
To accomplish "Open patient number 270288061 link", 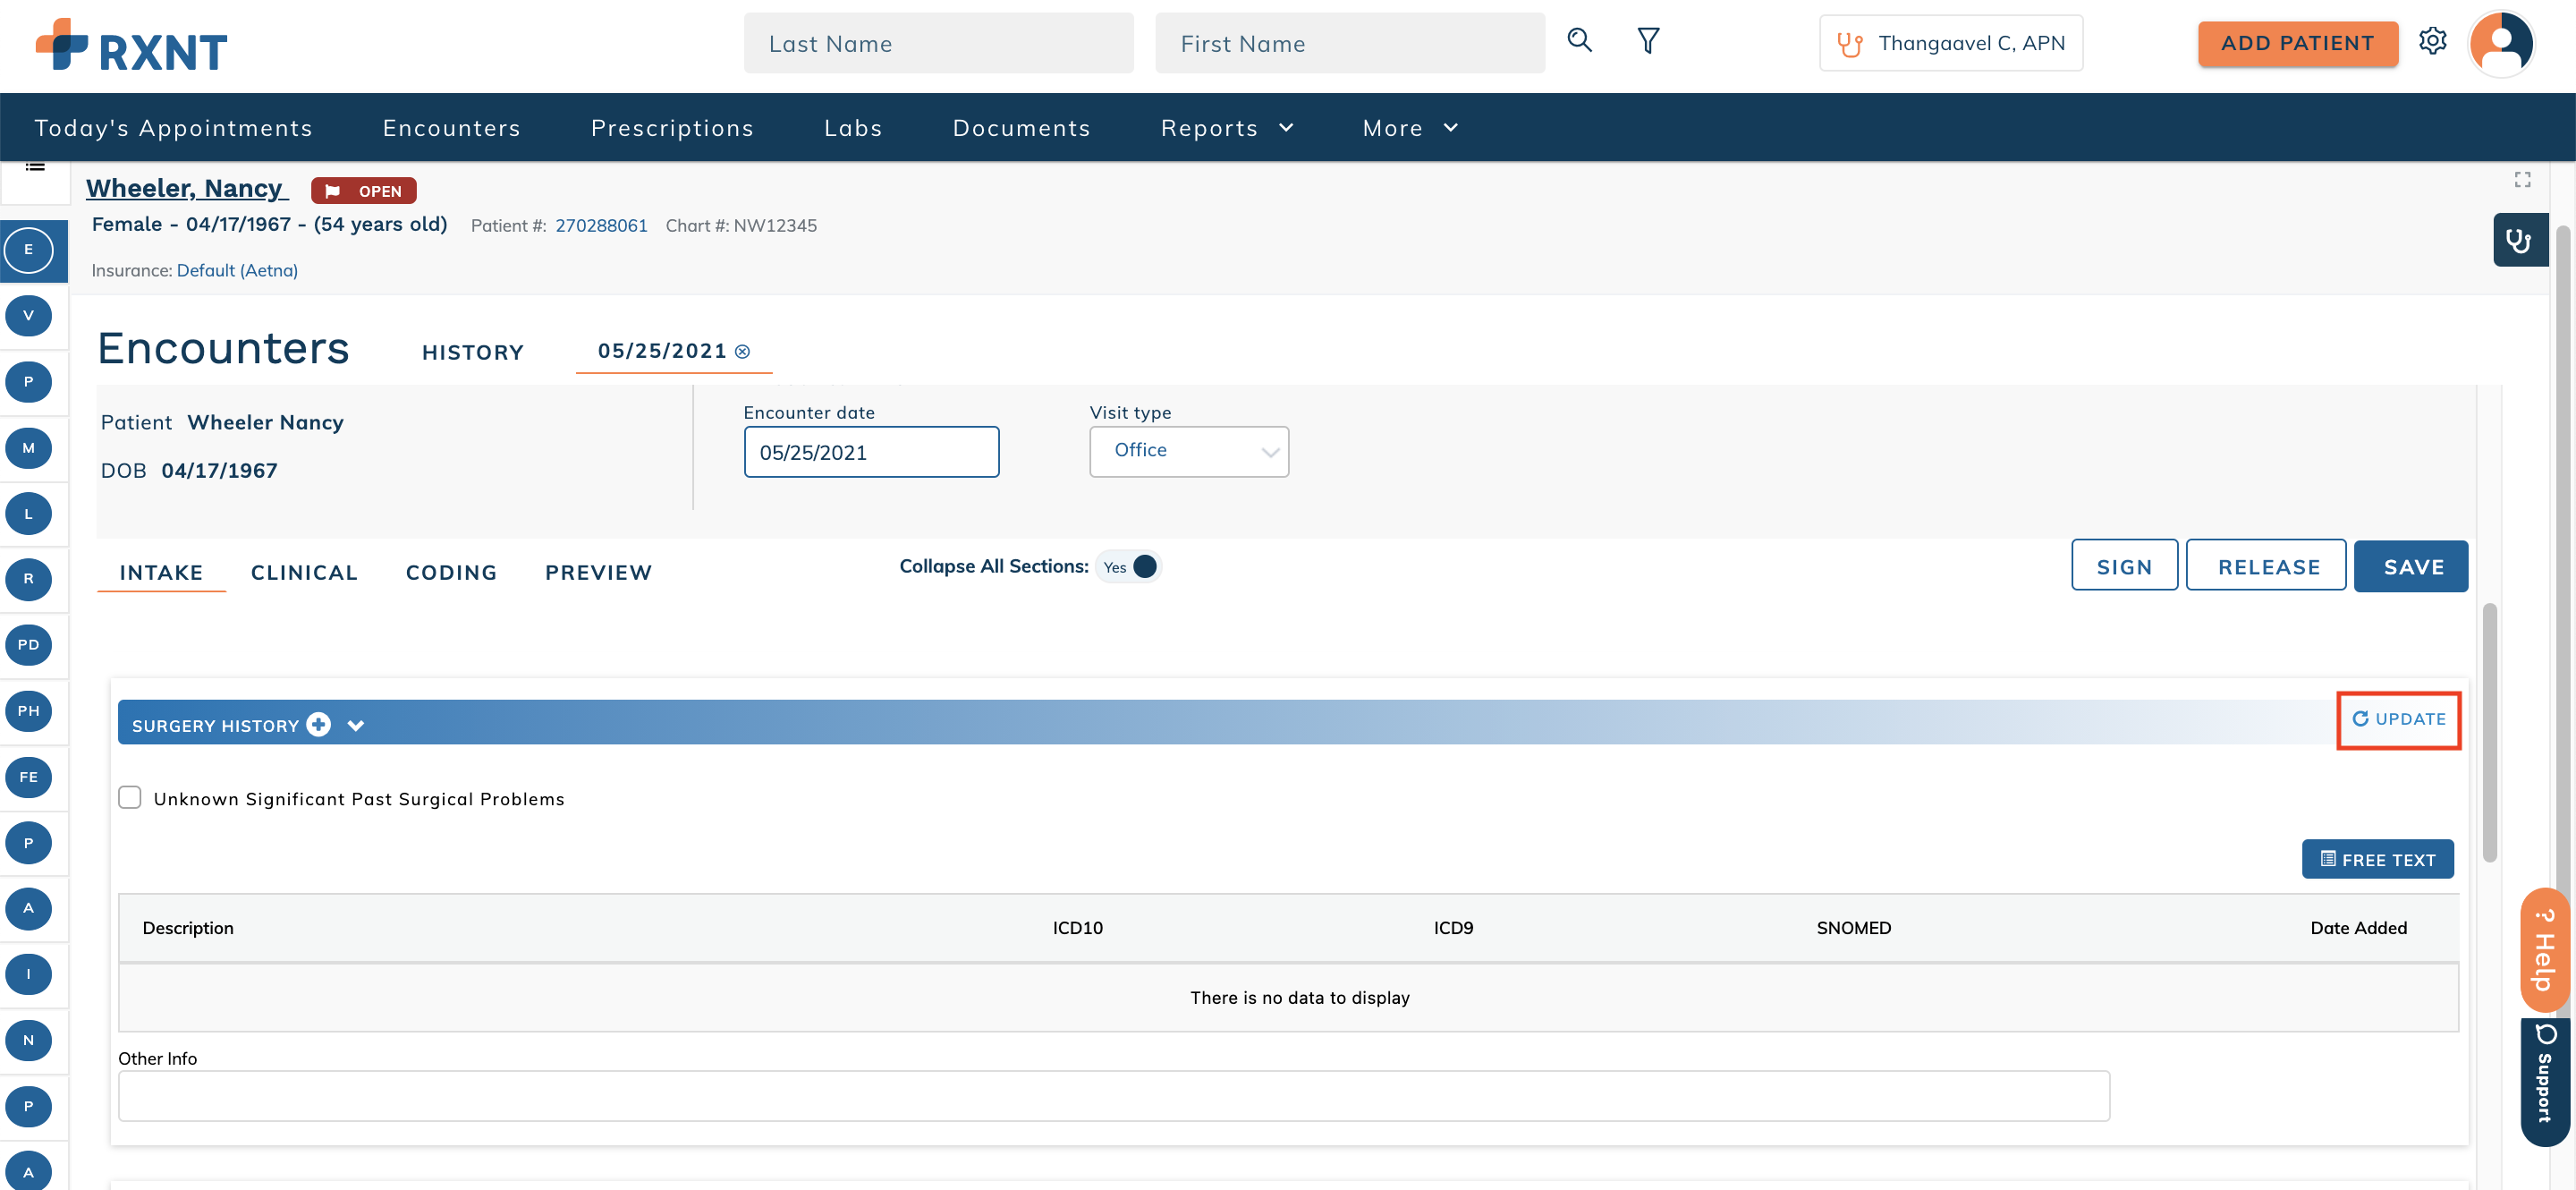I will click(x=601, y=225).
